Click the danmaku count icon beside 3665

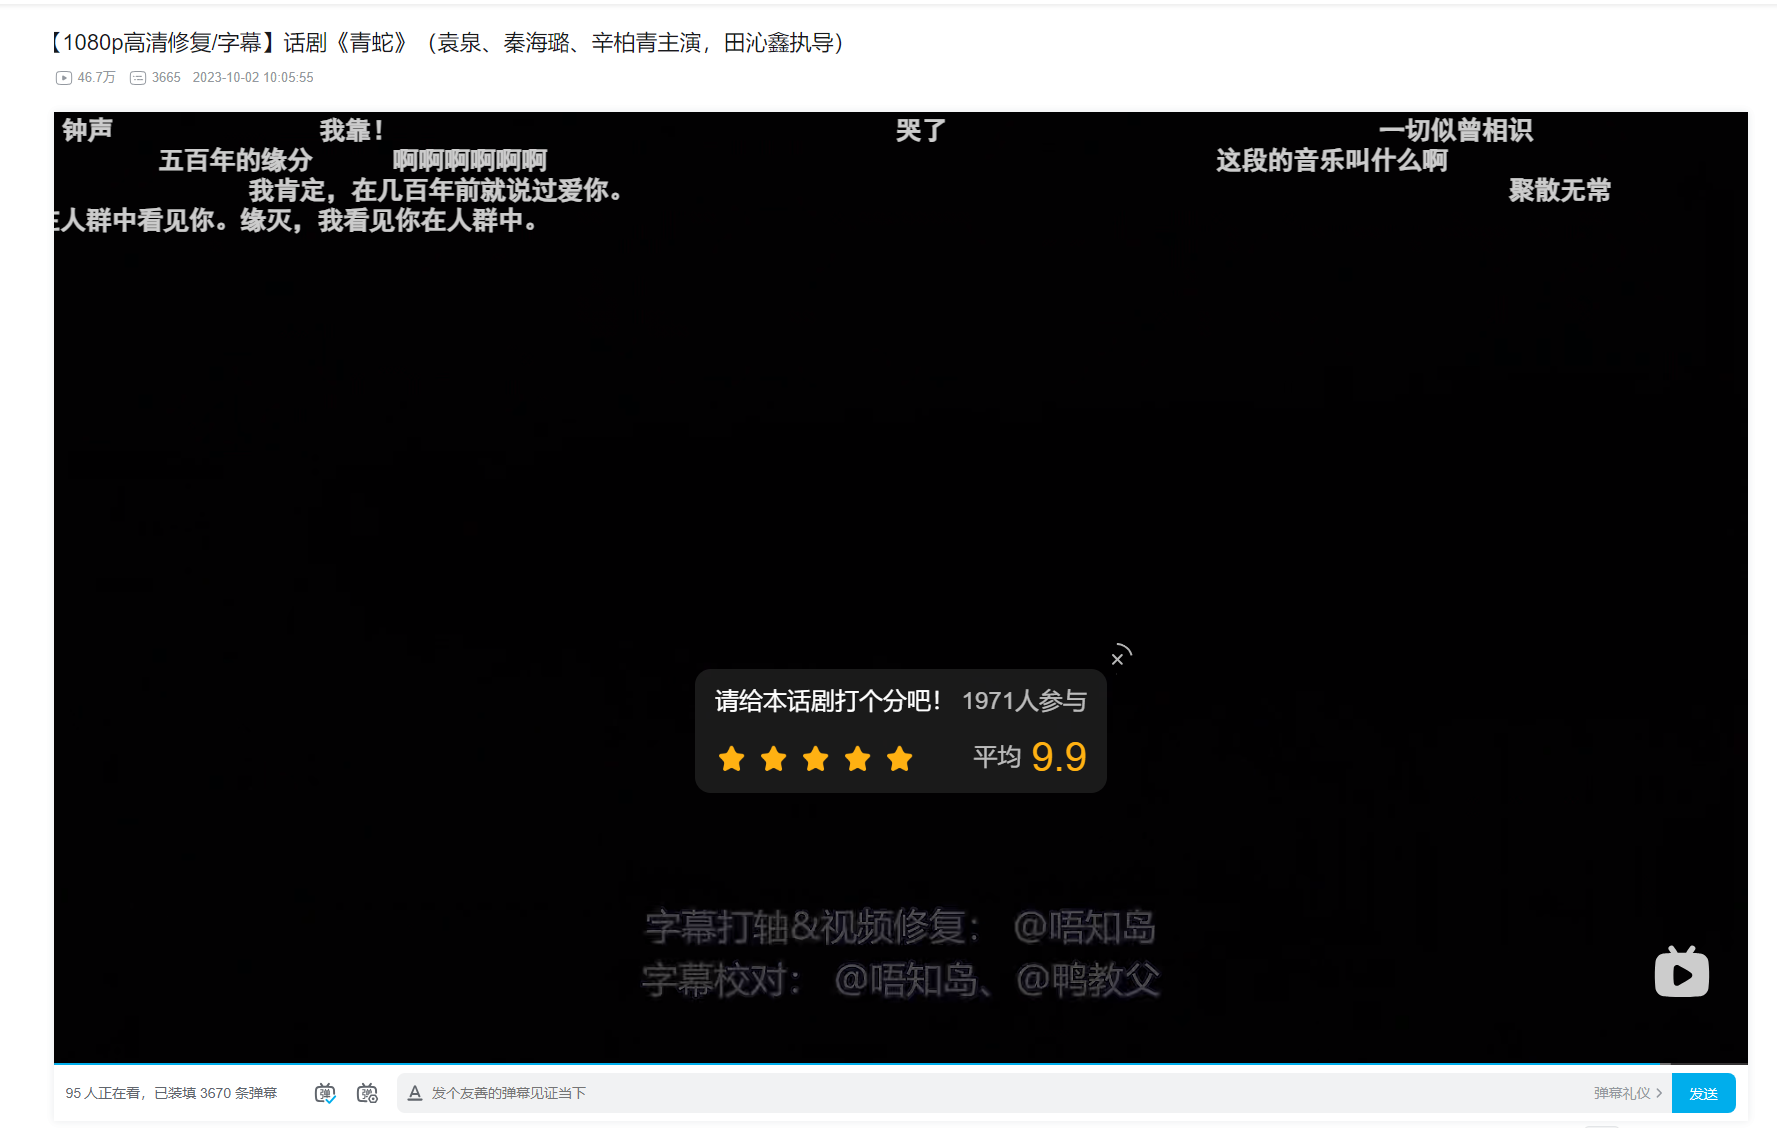tap(138, 78)
